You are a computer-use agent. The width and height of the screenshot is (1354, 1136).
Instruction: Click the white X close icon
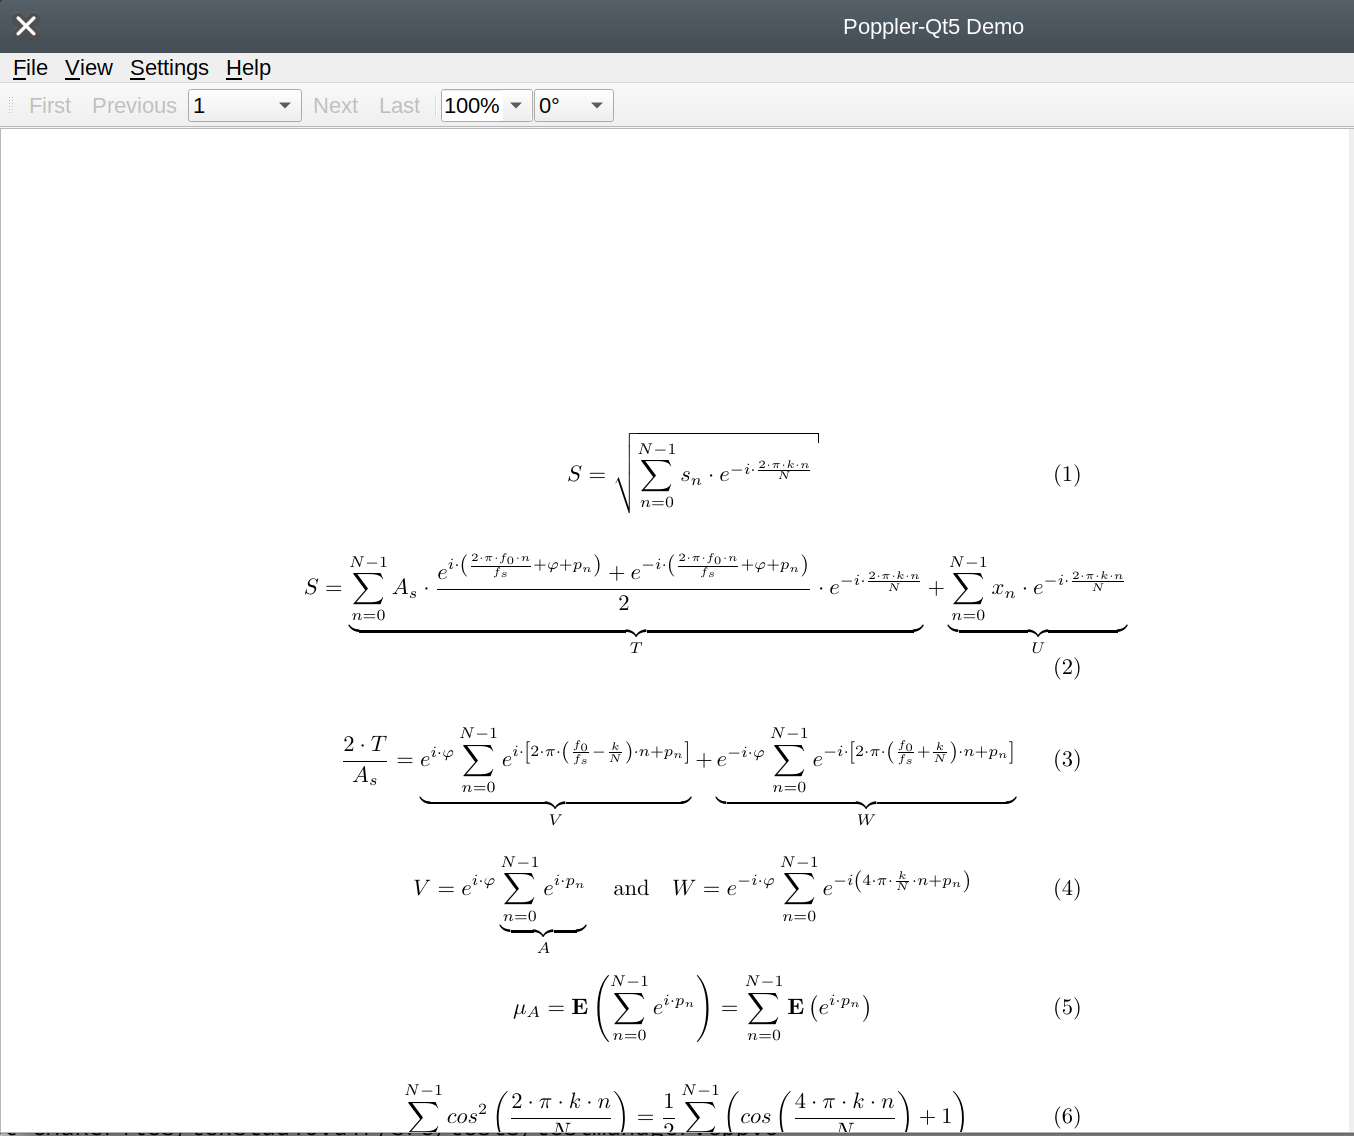(25, 26)
